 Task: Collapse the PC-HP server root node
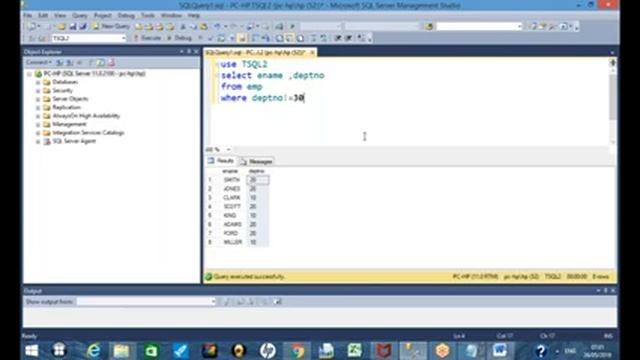coord(29,74)
